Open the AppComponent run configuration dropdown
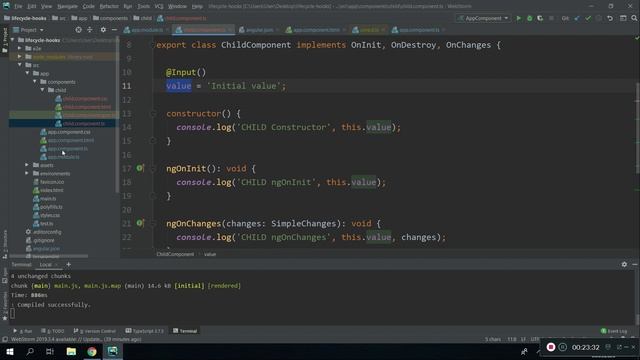The image size is (640, 360). 484,18
